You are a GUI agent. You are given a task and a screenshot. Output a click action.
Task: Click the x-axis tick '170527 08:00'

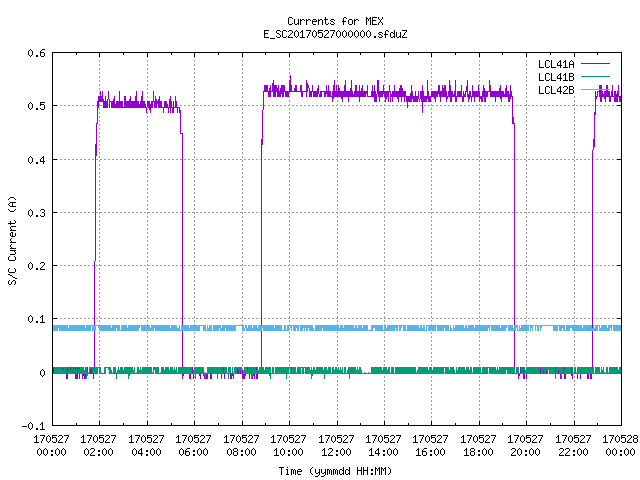coord(241,446)
